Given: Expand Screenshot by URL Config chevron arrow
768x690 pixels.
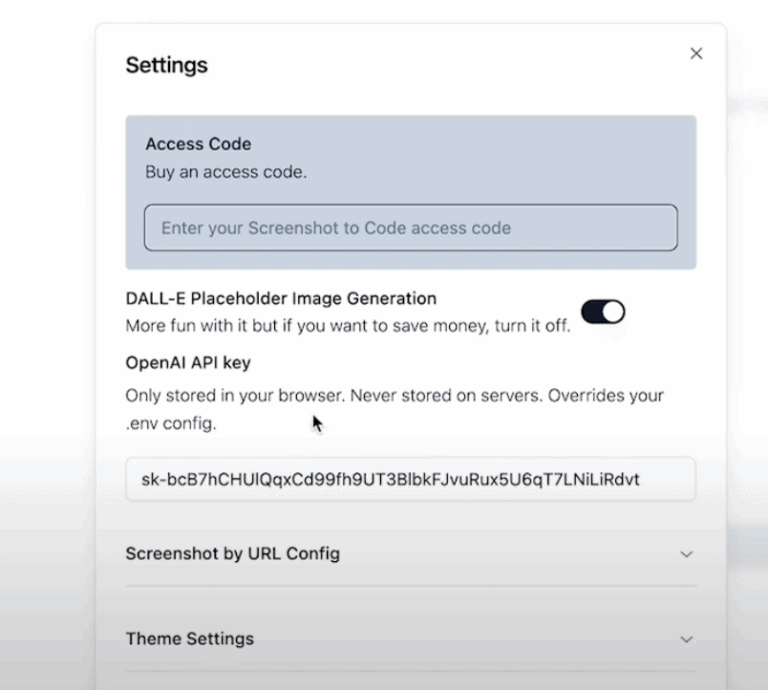Looking at the screenshot, I should click(x=686, y=554).
